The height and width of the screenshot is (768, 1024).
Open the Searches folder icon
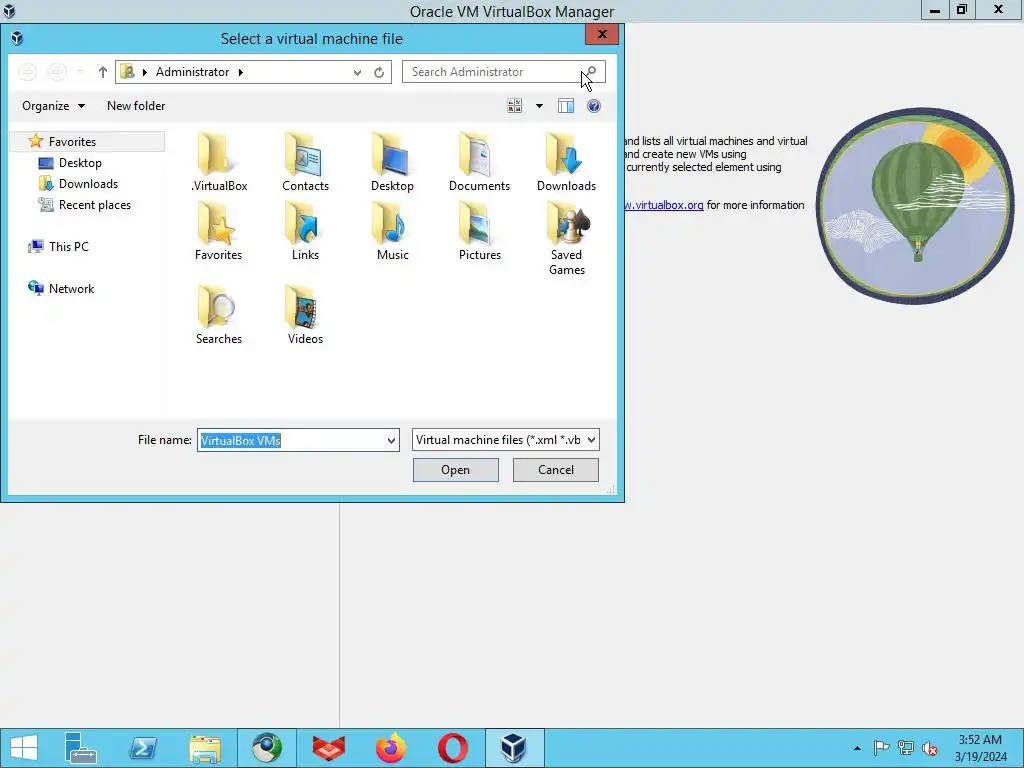pyautogui.click(x=219, y=315)
